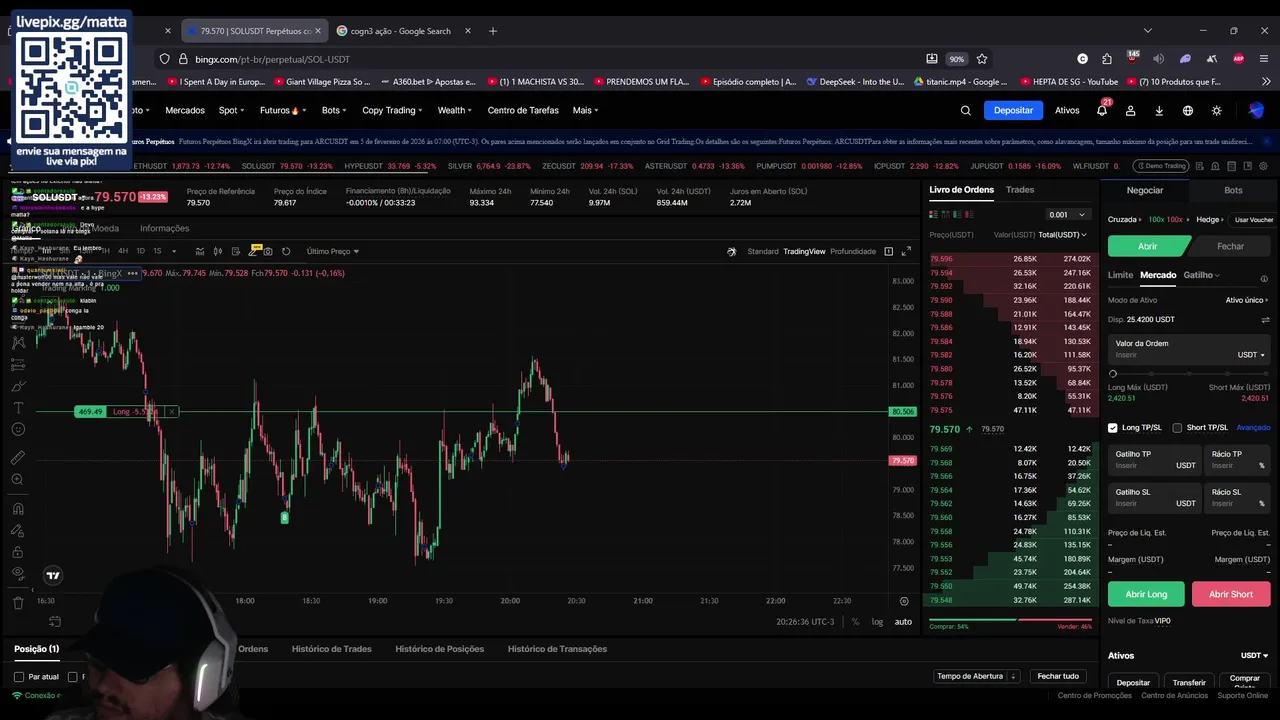Screen dimensions: 1280x720
Task: Select the zoom-in tool in drawing sidebar
Action: (18, 480)
